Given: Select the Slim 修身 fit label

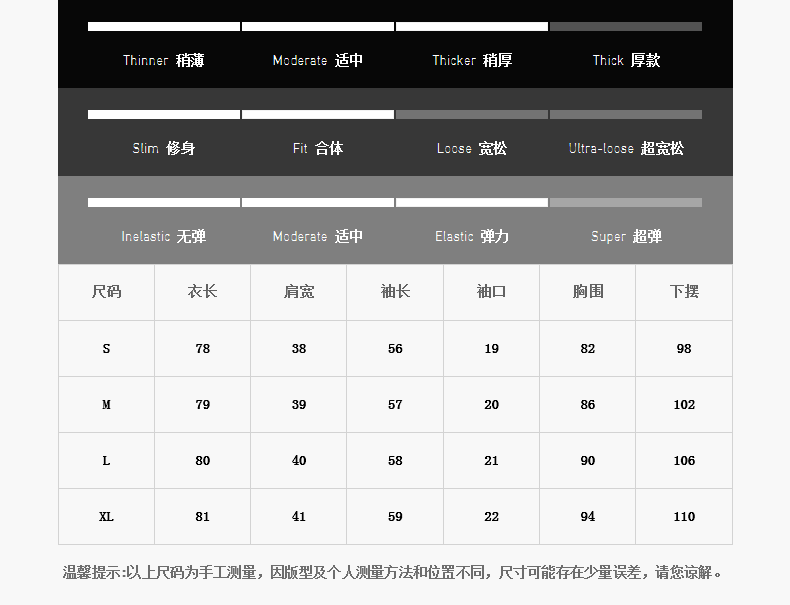Looking at the screenshot, I should [x=164, y=148].
